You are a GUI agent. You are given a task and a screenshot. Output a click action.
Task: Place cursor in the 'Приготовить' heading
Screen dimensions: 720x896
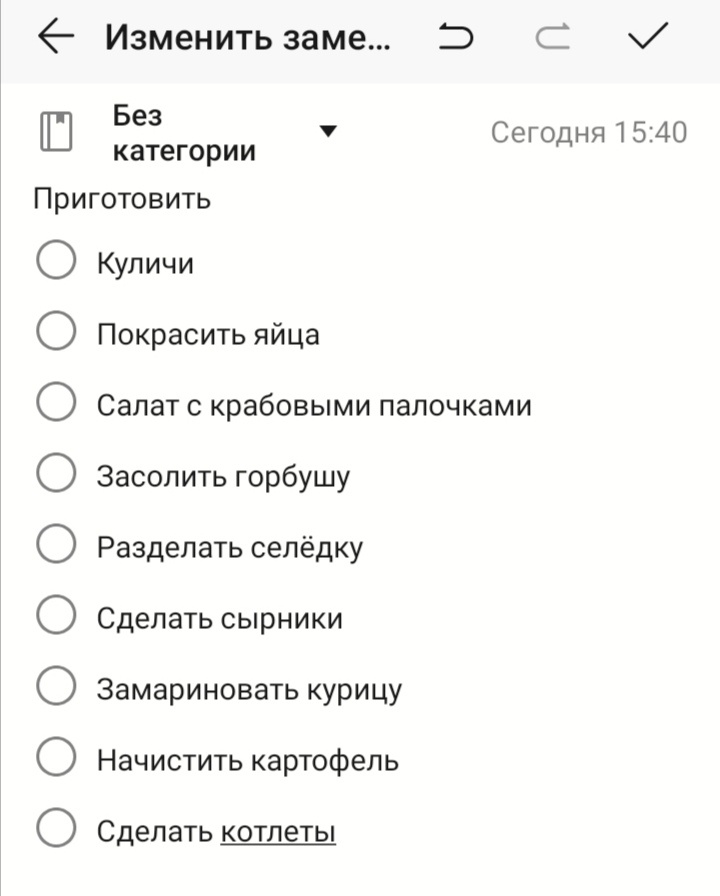(122, 198)
